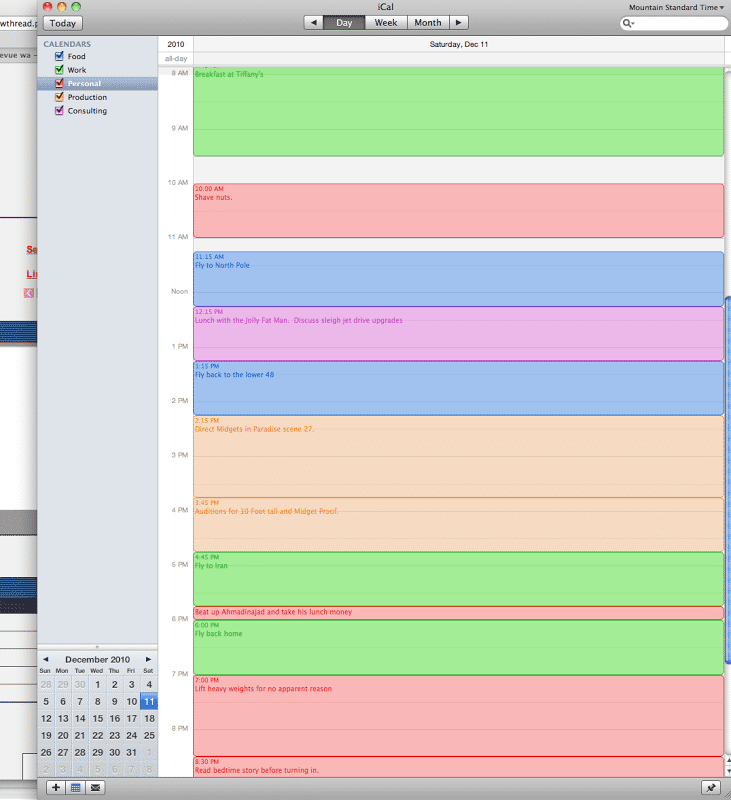Select the Breakfast at Tiffany's event

(458, 111)
